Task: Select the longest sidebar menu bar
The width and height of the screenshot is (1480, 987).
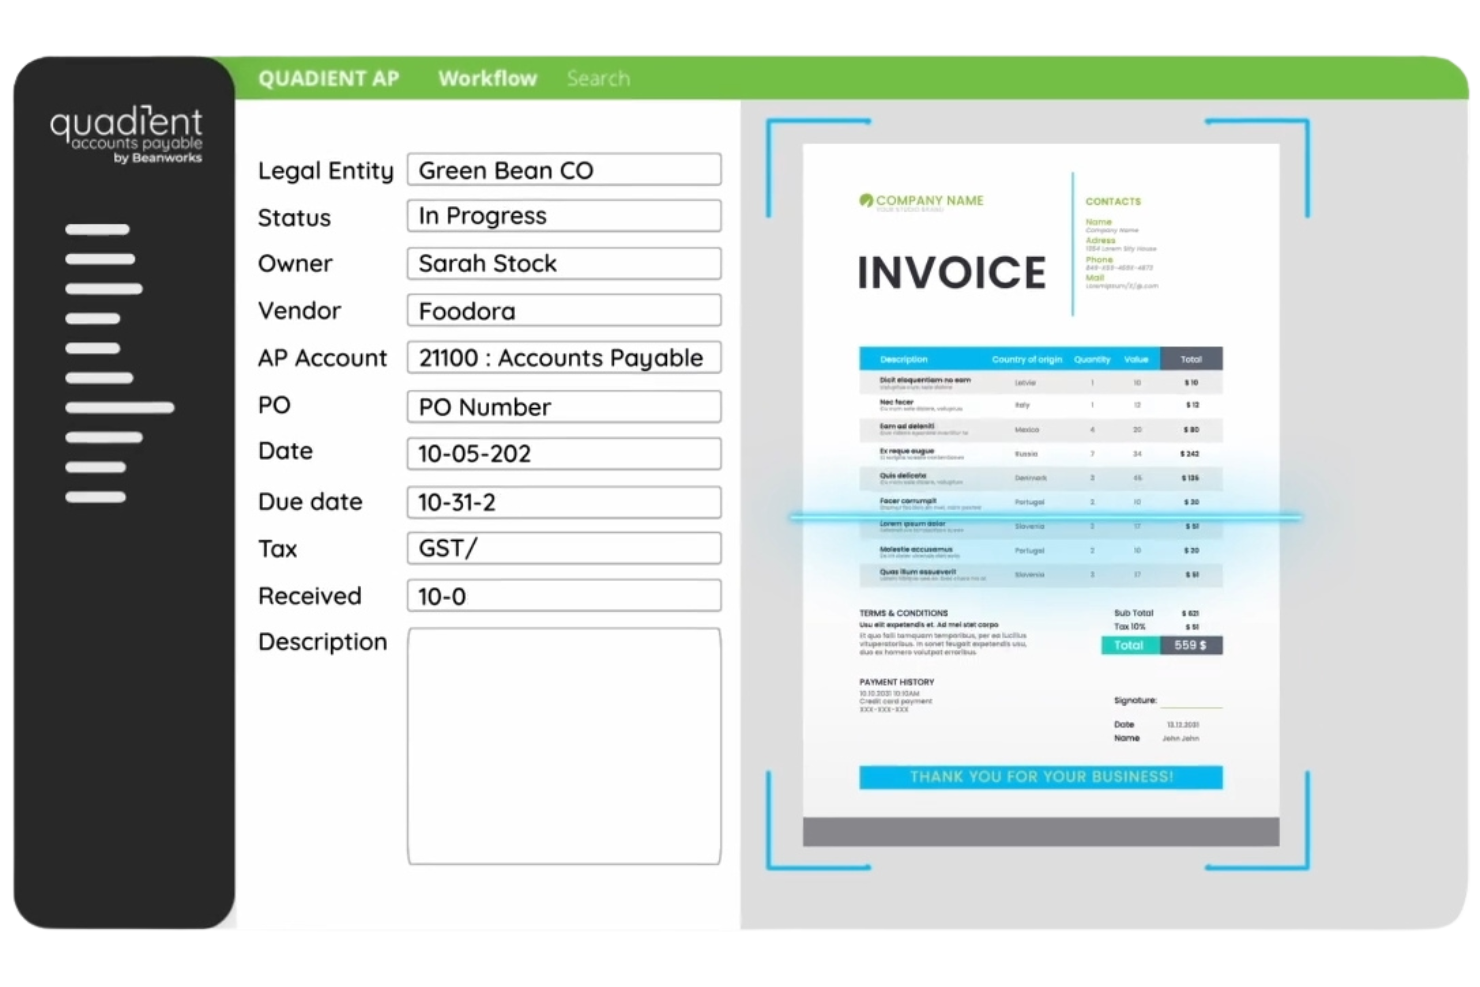Action: pyautogui.click(x=119, y=408)
